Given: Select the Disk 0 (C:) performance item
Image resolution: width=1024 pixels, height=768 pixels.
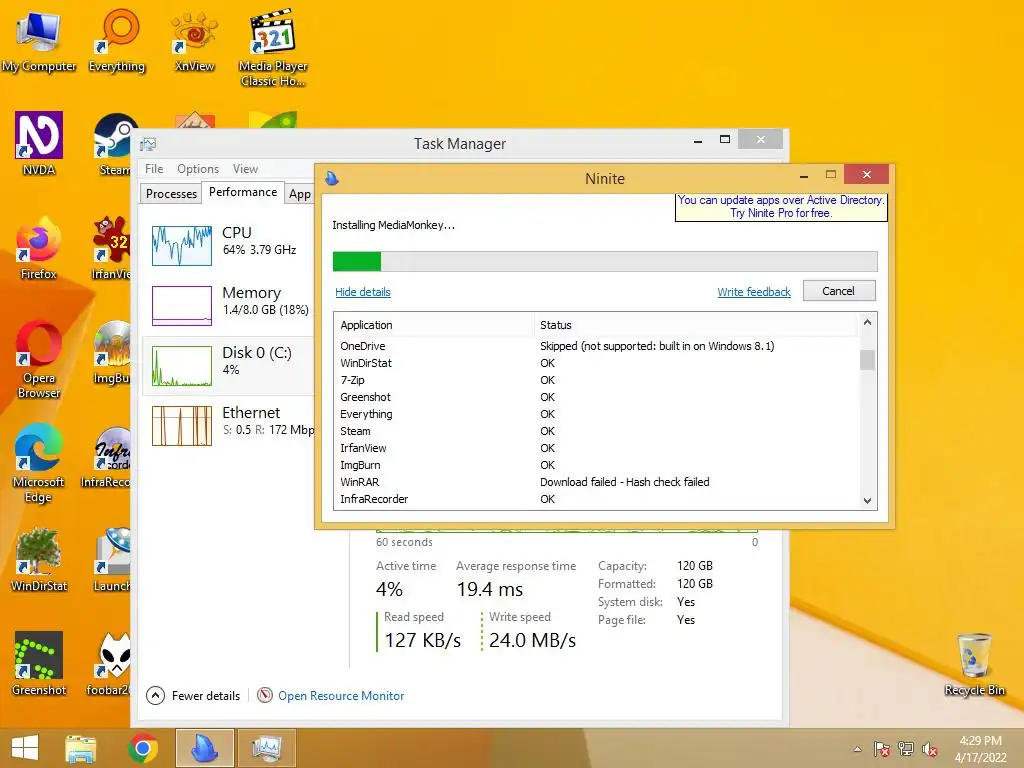Looking at the screenshot, I should coord(229,365).
